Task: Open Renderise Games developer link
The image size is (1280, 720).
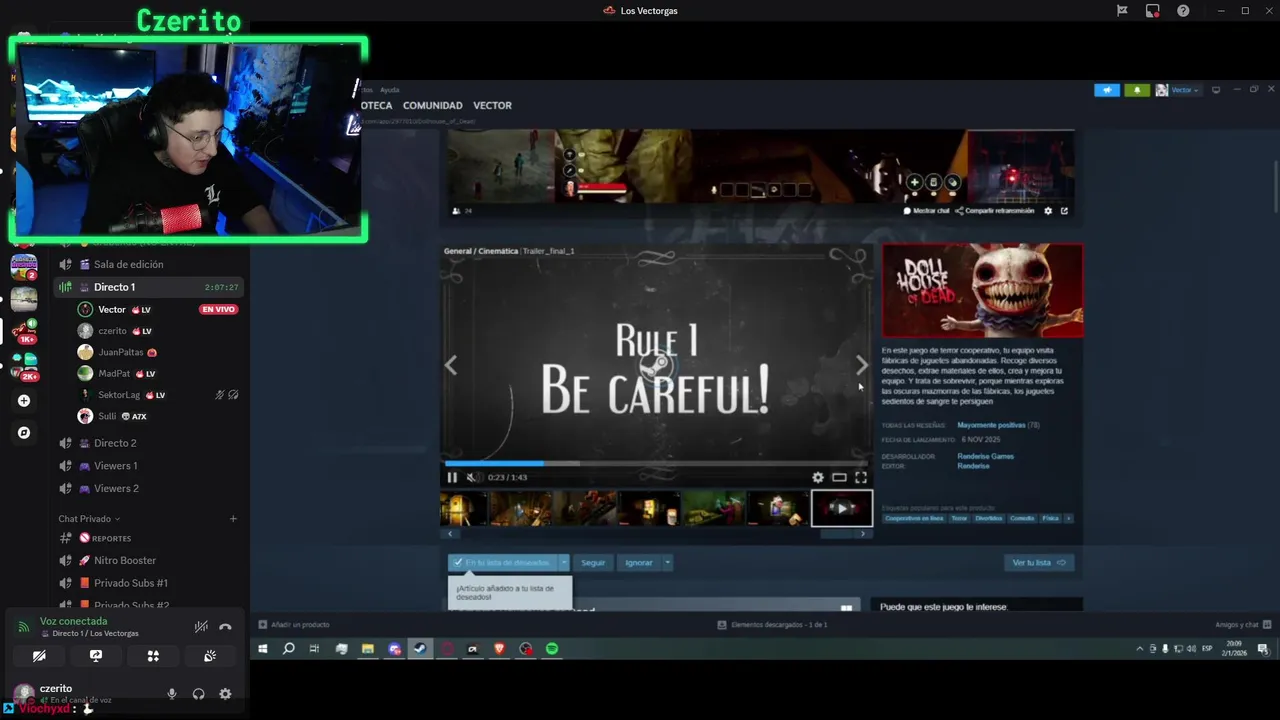Action: click(x=985, y=456)
